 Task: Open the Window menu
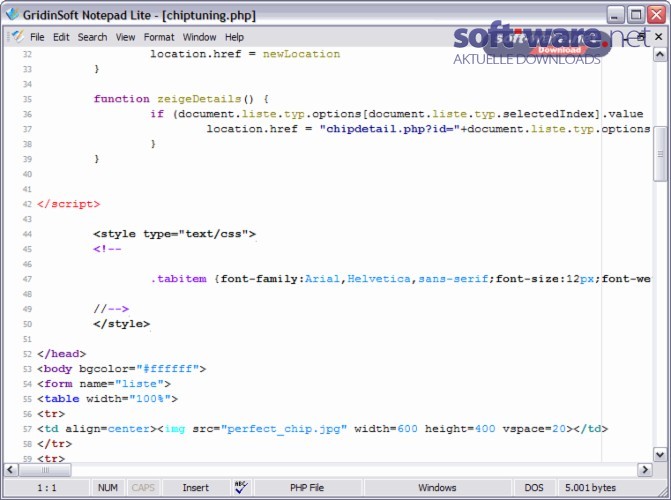[x=199, y=37]
